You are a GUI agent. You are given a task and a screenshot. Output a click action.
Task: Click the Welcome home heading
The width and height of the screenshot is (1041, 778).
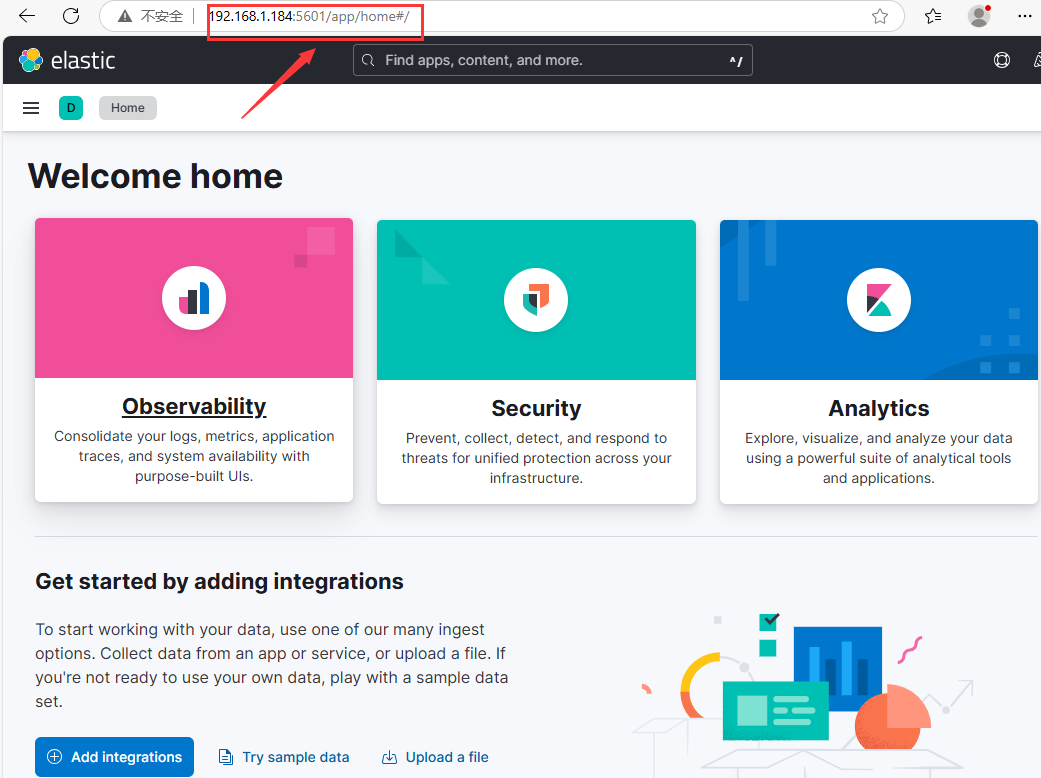point(155,176)
